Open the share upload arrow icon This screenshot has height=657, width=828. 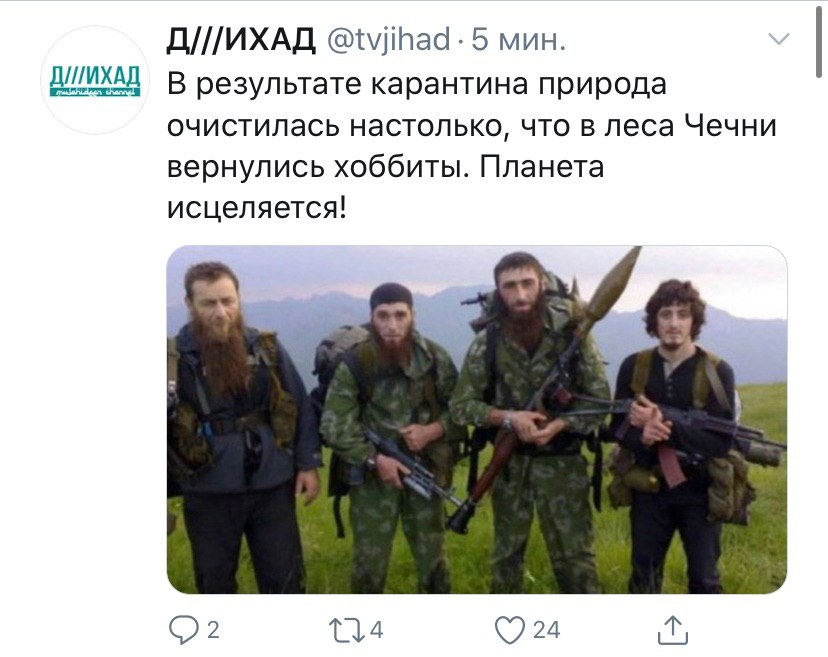pos(673,630)
